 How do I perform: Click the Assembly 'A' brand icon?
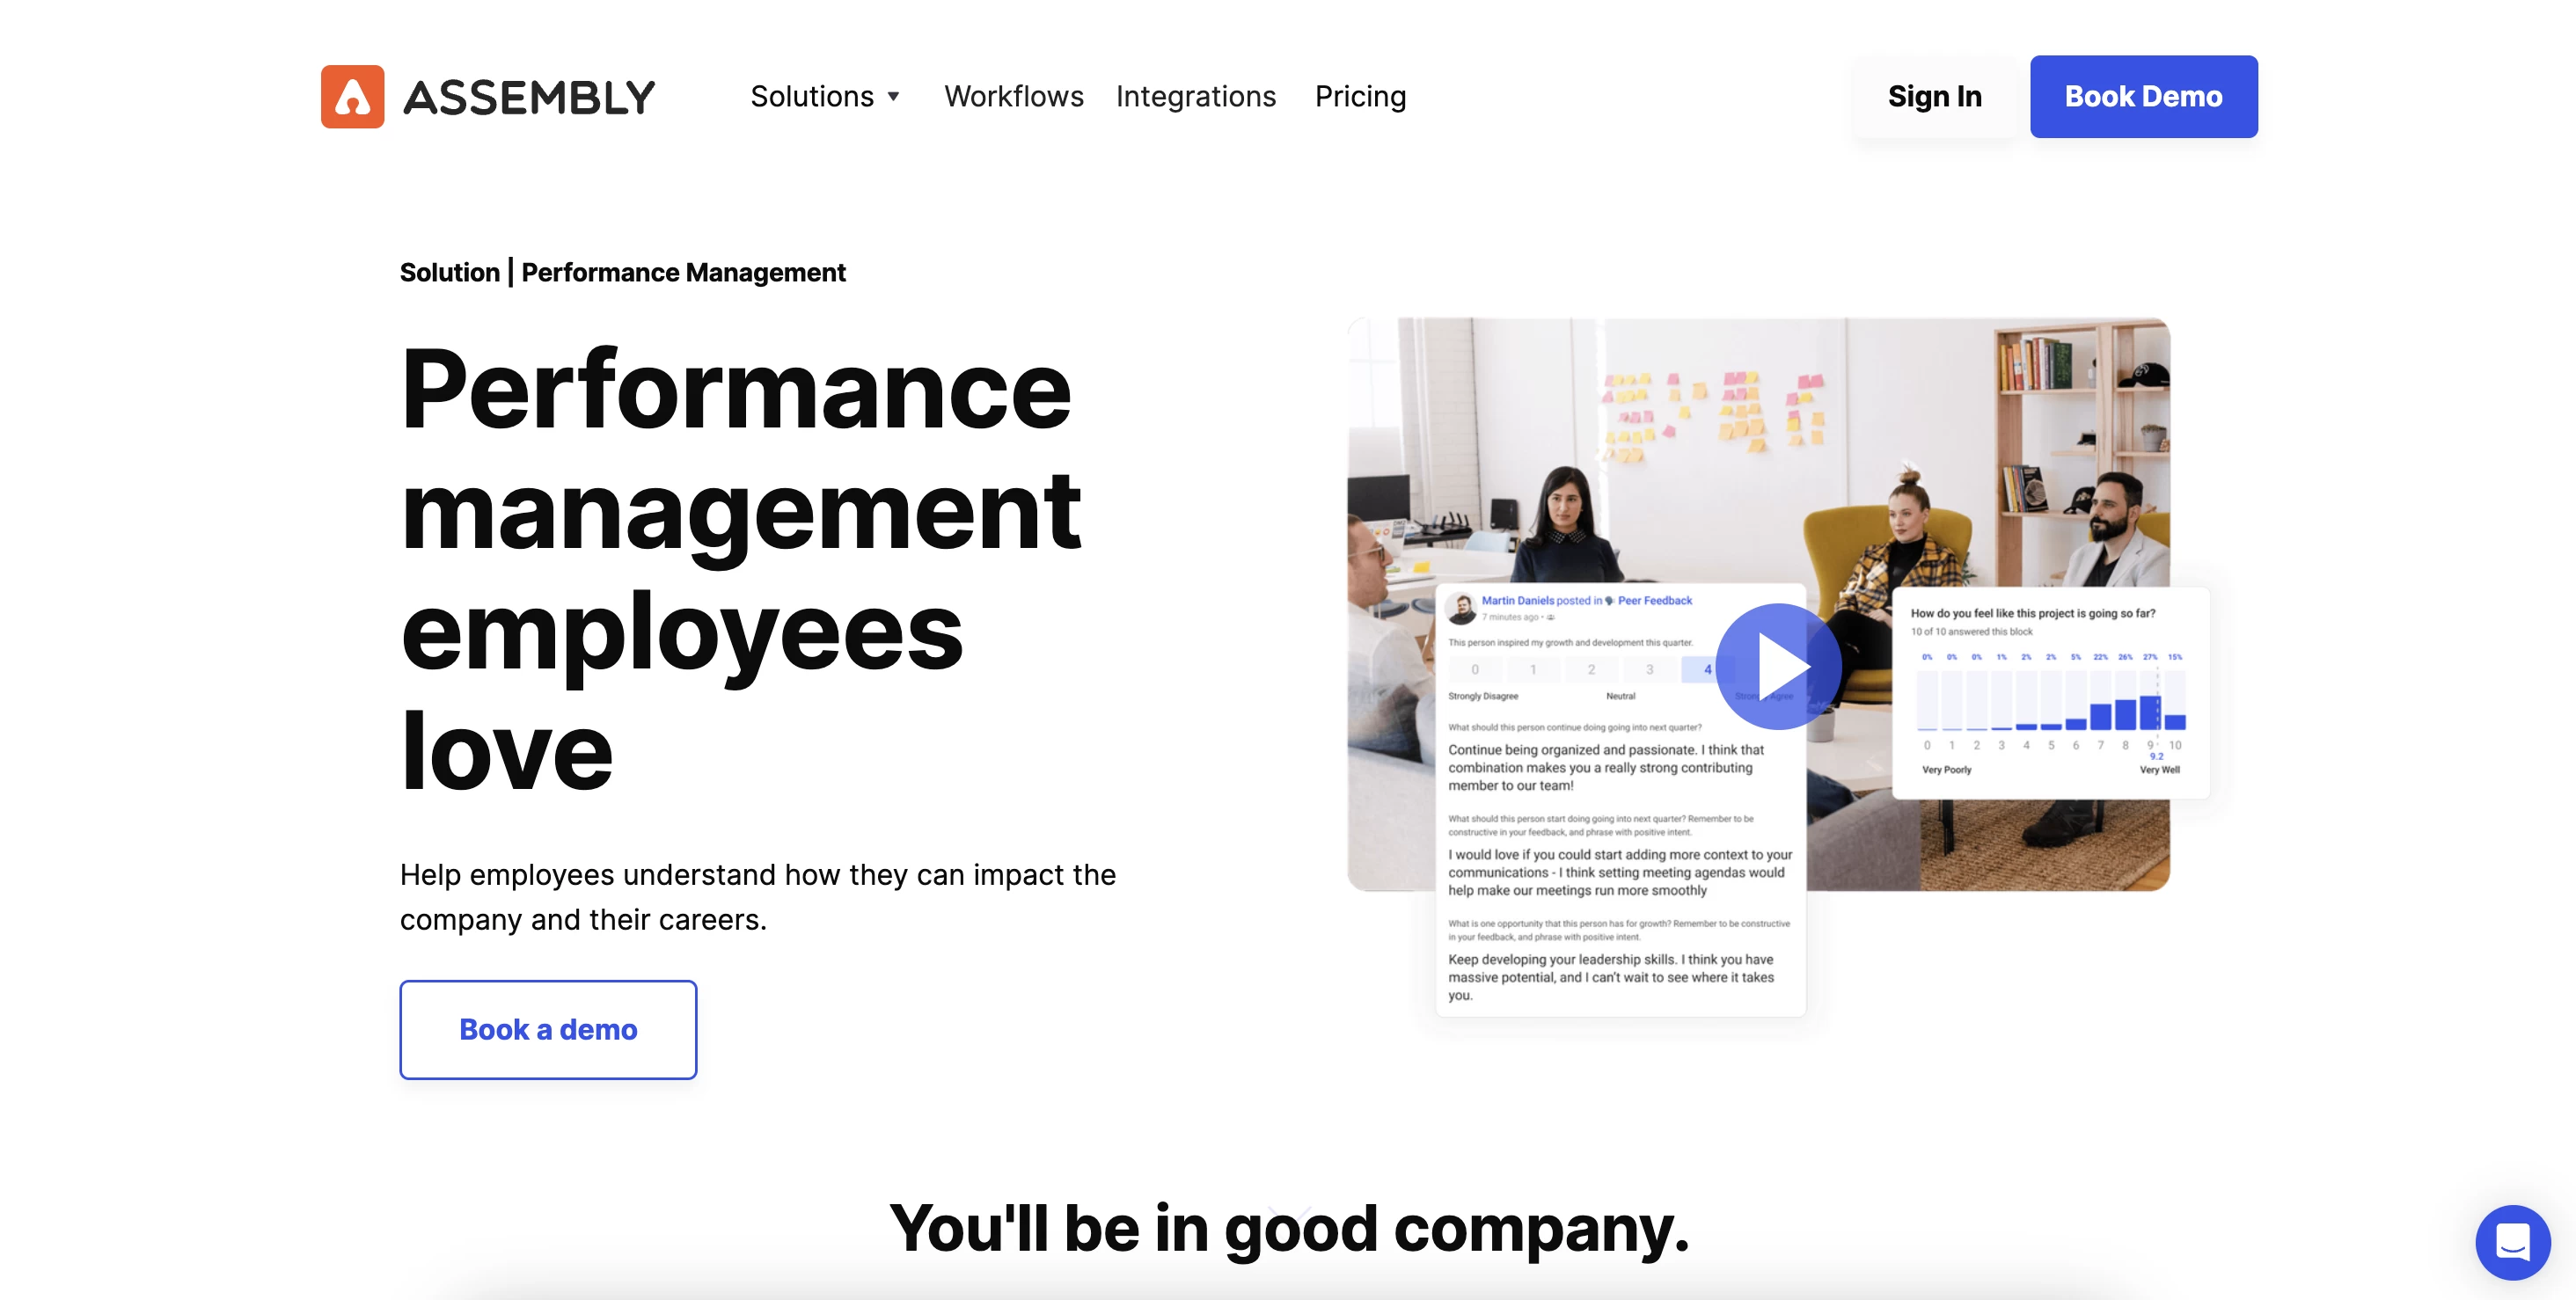coord(347,94)
